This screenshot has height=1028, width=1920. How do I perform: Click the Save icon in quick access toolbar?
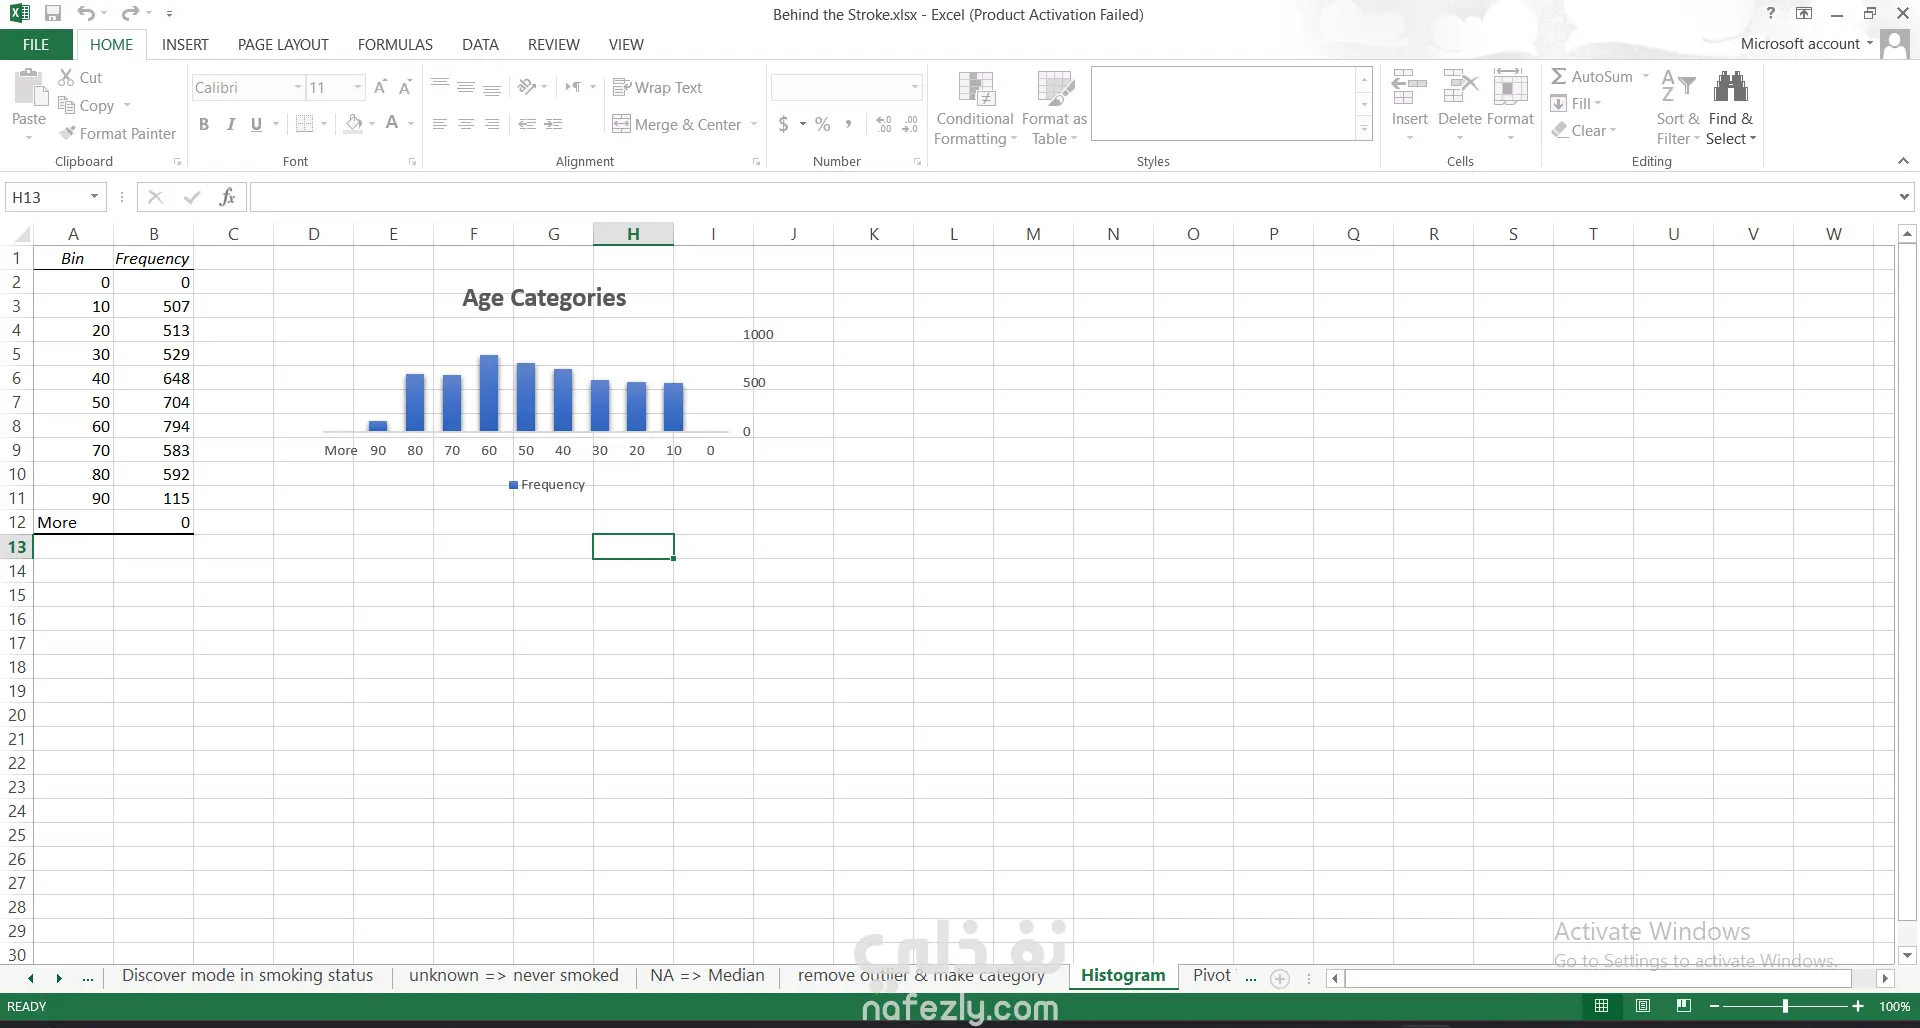(53, 14)
